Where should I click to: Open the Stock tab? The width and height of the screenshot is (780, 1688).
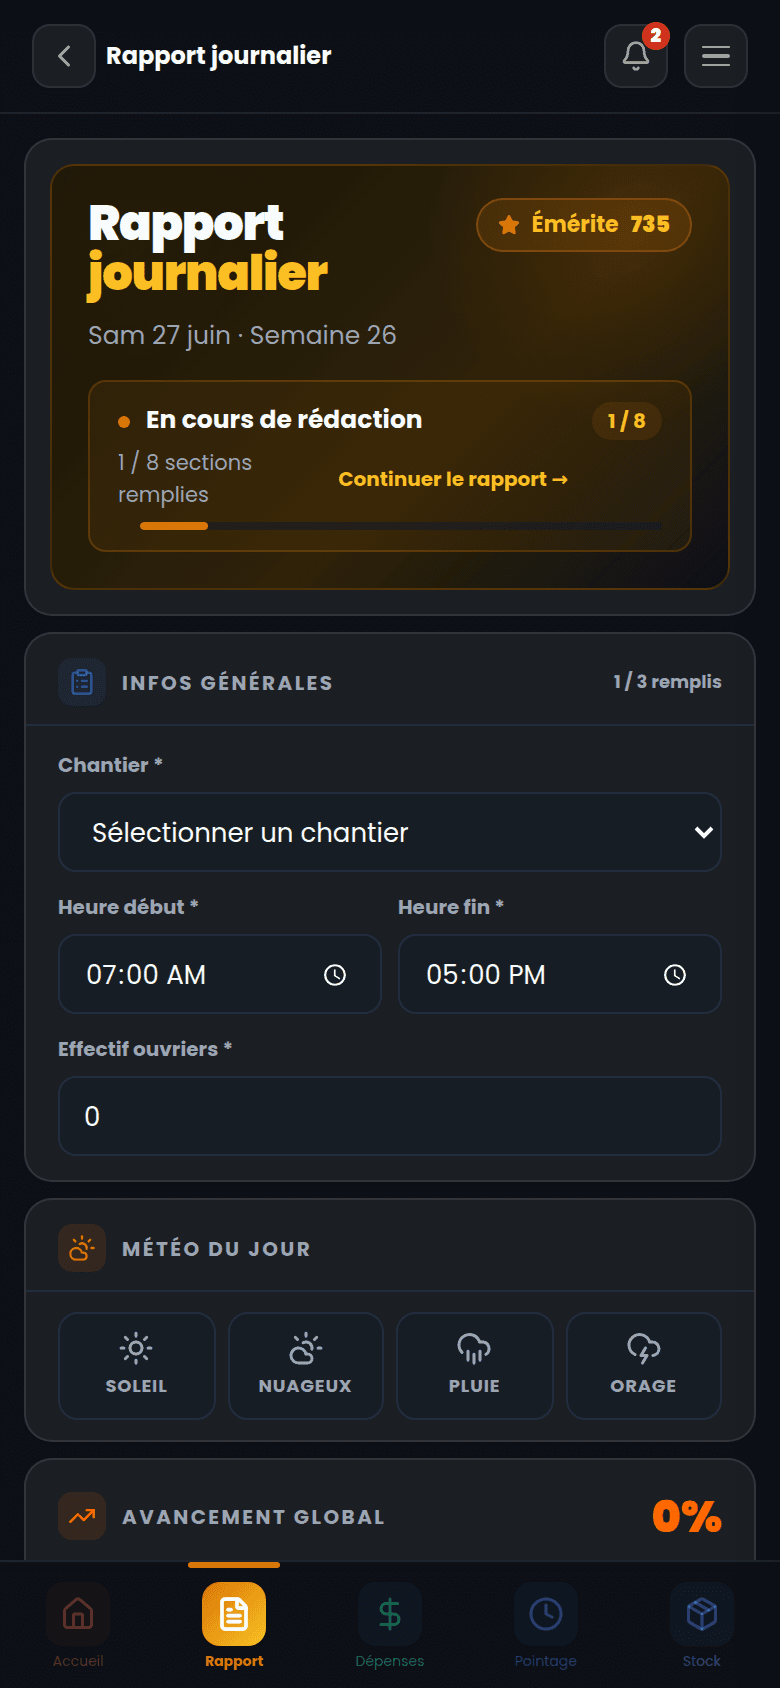click(x=702, y=1625)
